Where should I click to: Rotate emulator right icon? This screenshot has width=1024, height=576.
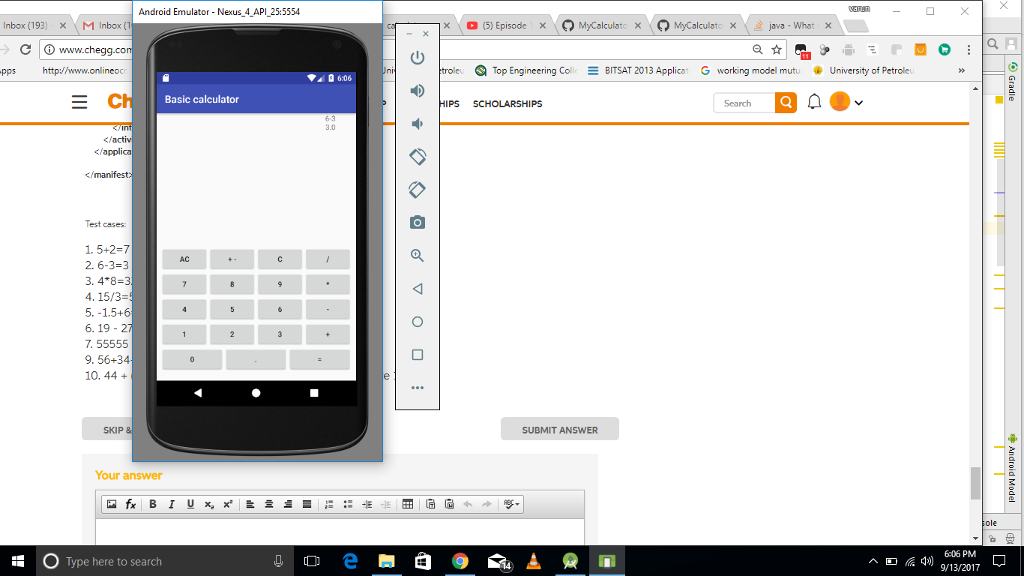tap(417, 190)
